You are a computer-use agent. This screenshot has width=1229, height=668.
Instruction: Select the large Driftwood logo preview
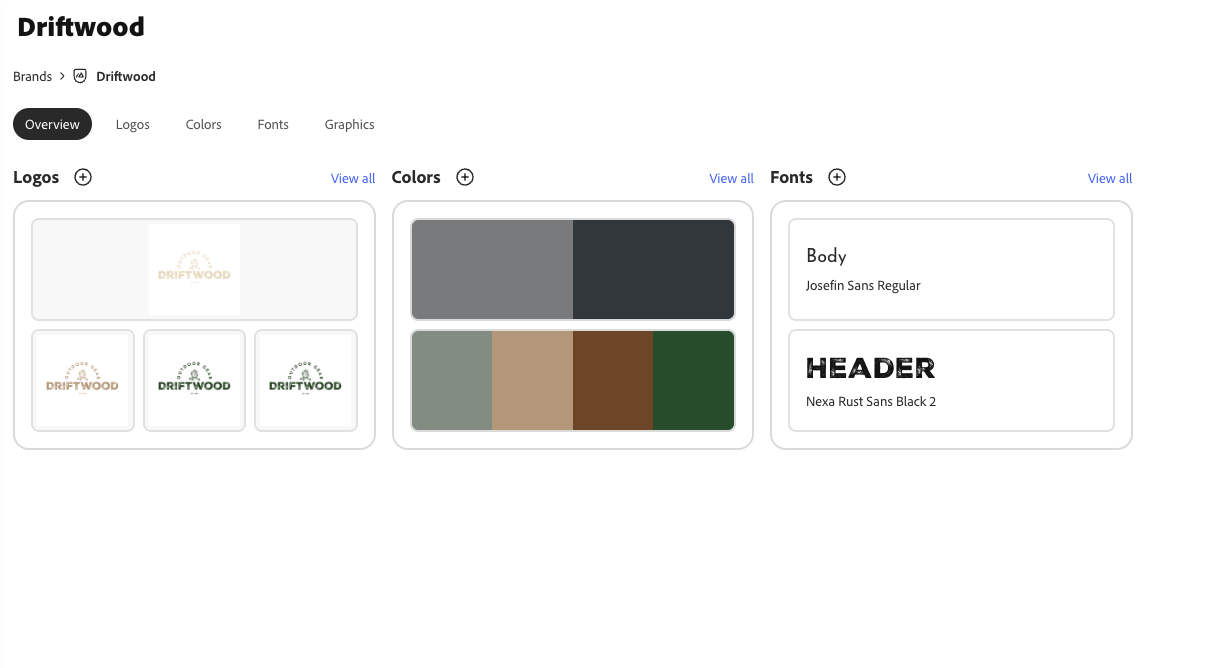[x=194, y=269]
